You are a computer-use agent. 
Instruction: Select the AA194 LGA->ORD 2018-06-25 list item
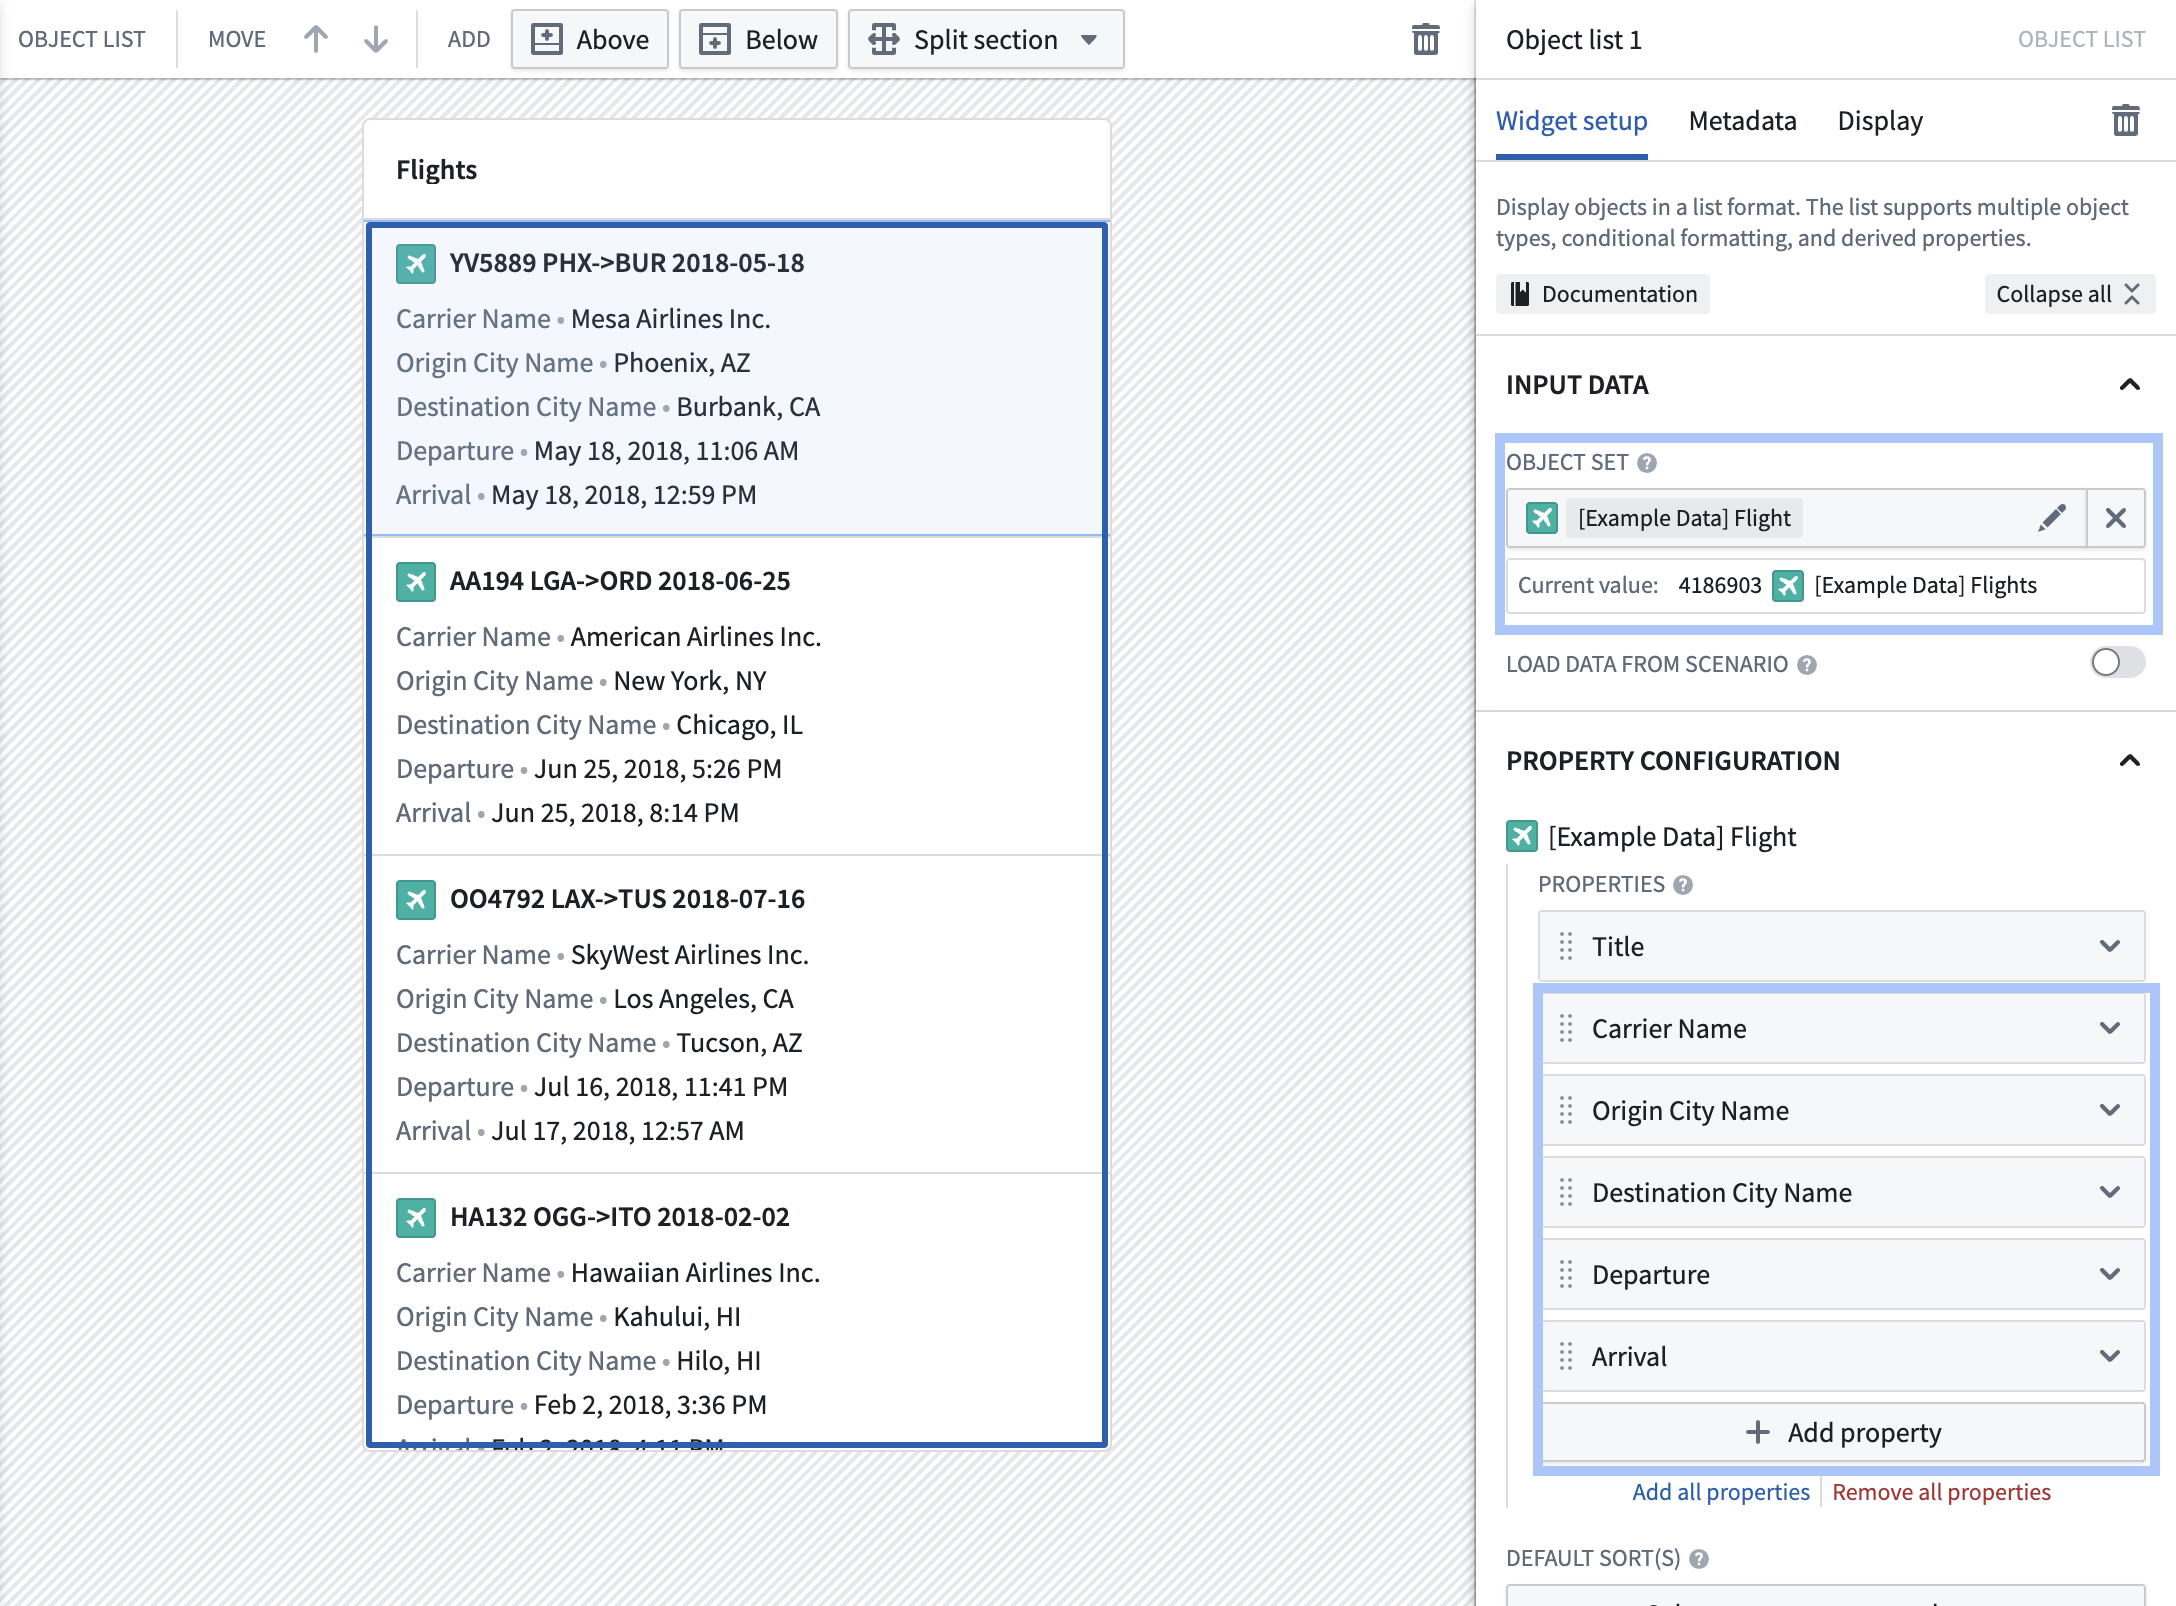point(737,696)
